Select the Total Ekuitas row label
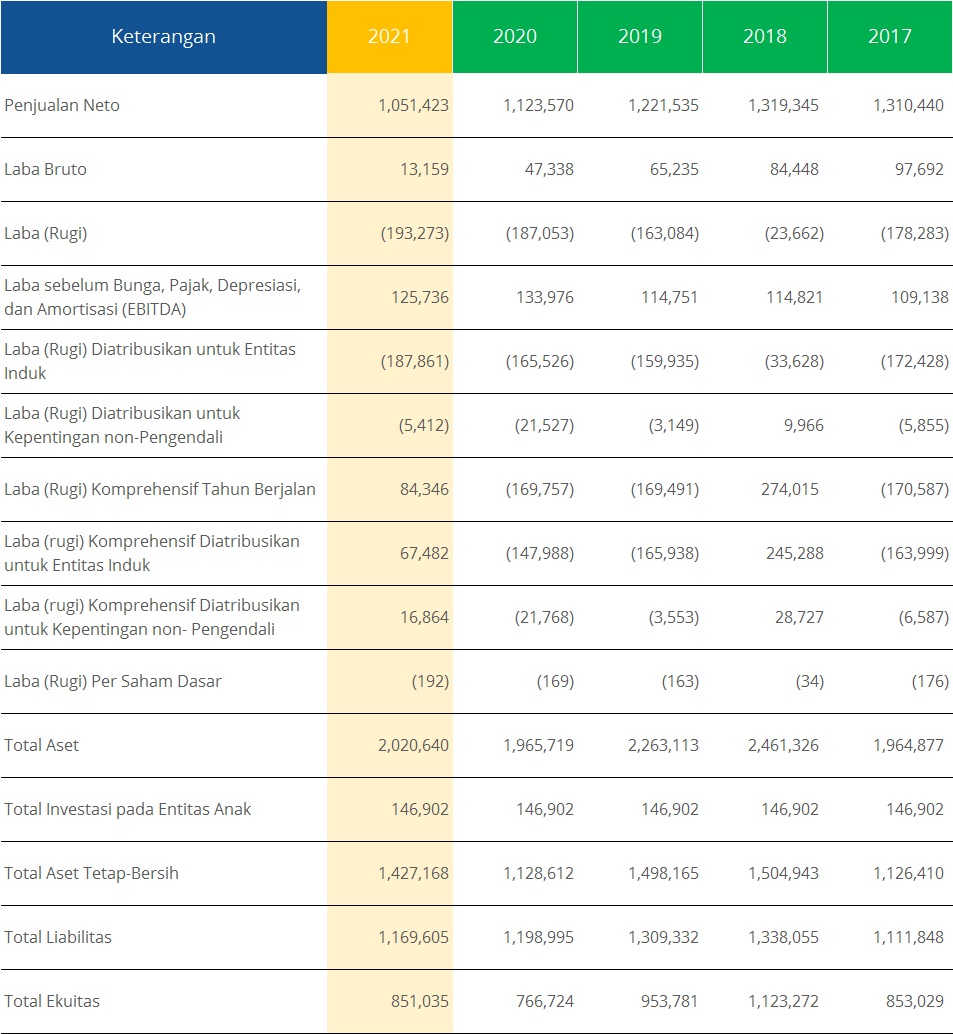The width and height of the screenshot is (953, 1034). 52,1001
